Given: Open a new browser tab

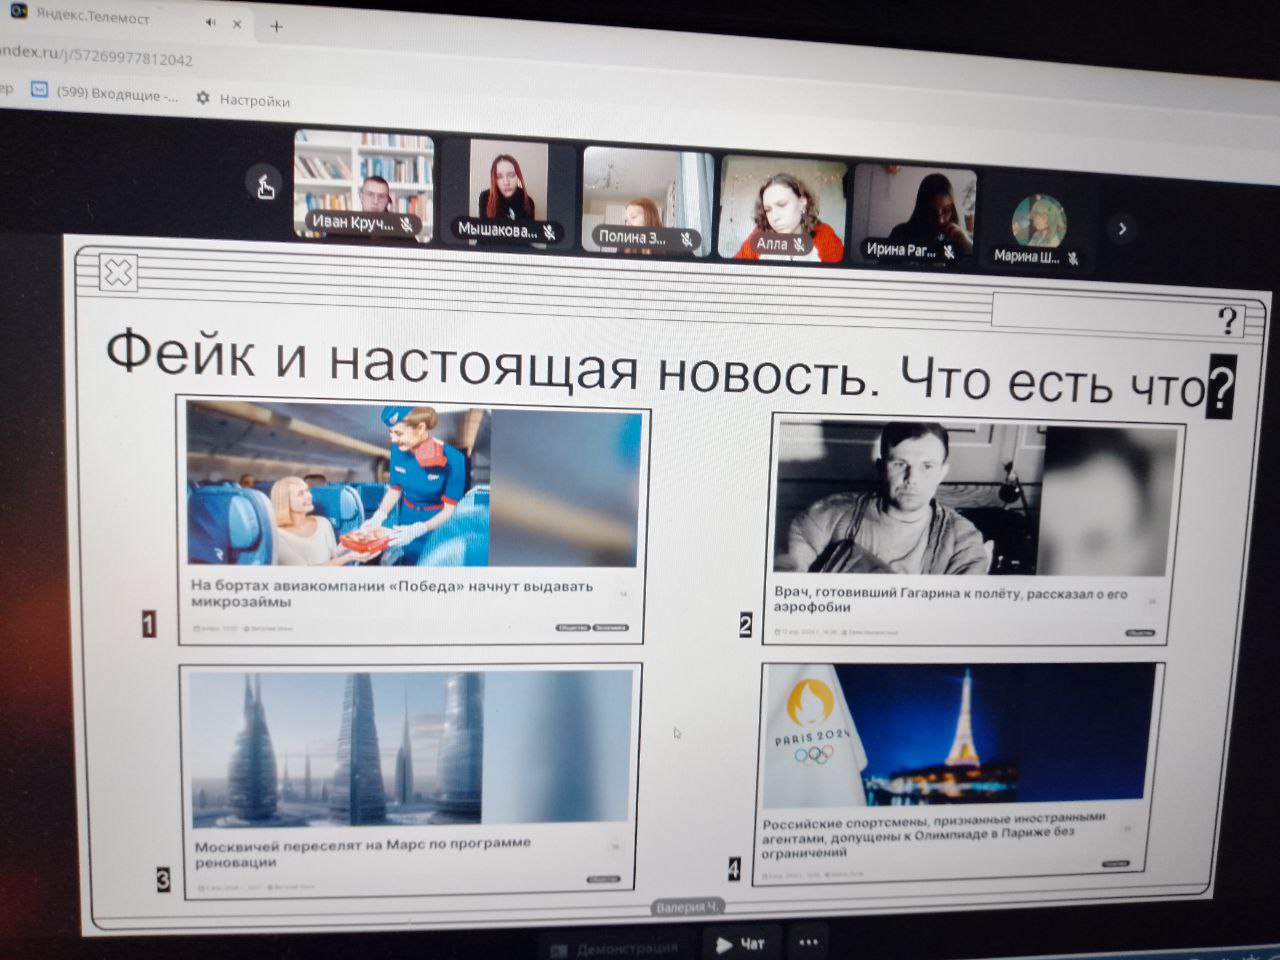Looking at the screenshot, I should (277, 26).
